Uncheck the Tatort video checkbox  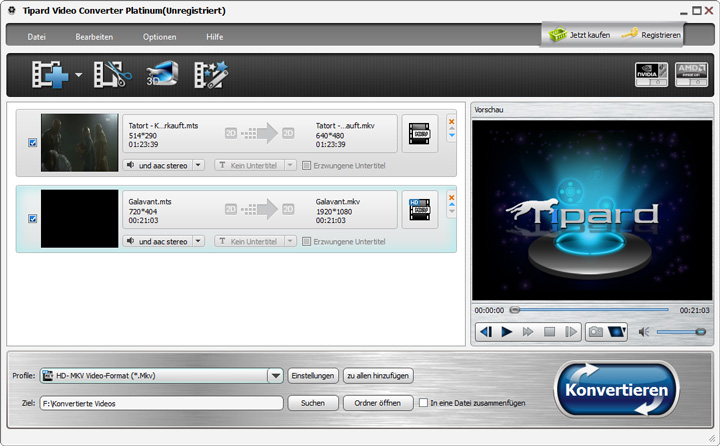(x=33, y=143)
